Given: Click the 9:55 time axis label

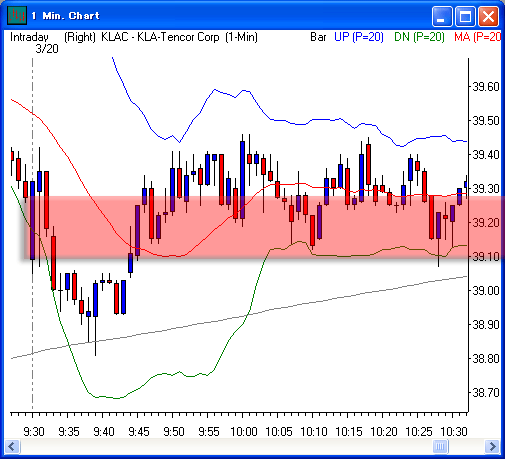Looking at the screenshot, I should pyautogui.click(x=209, y=432).
